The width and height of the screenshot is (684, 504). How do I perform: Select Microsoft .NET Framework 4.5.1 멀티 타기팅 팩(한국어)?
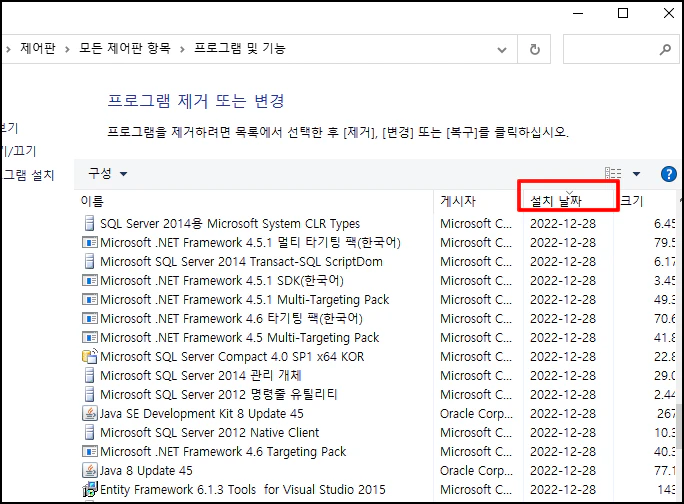click(x=250, y=242)
